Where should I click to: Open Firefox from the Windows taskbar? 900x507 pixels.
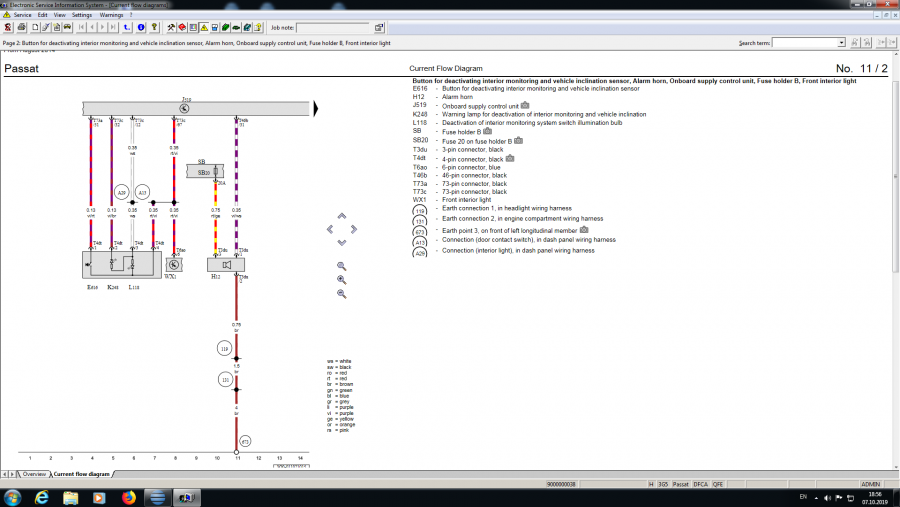tap(128, 497)
